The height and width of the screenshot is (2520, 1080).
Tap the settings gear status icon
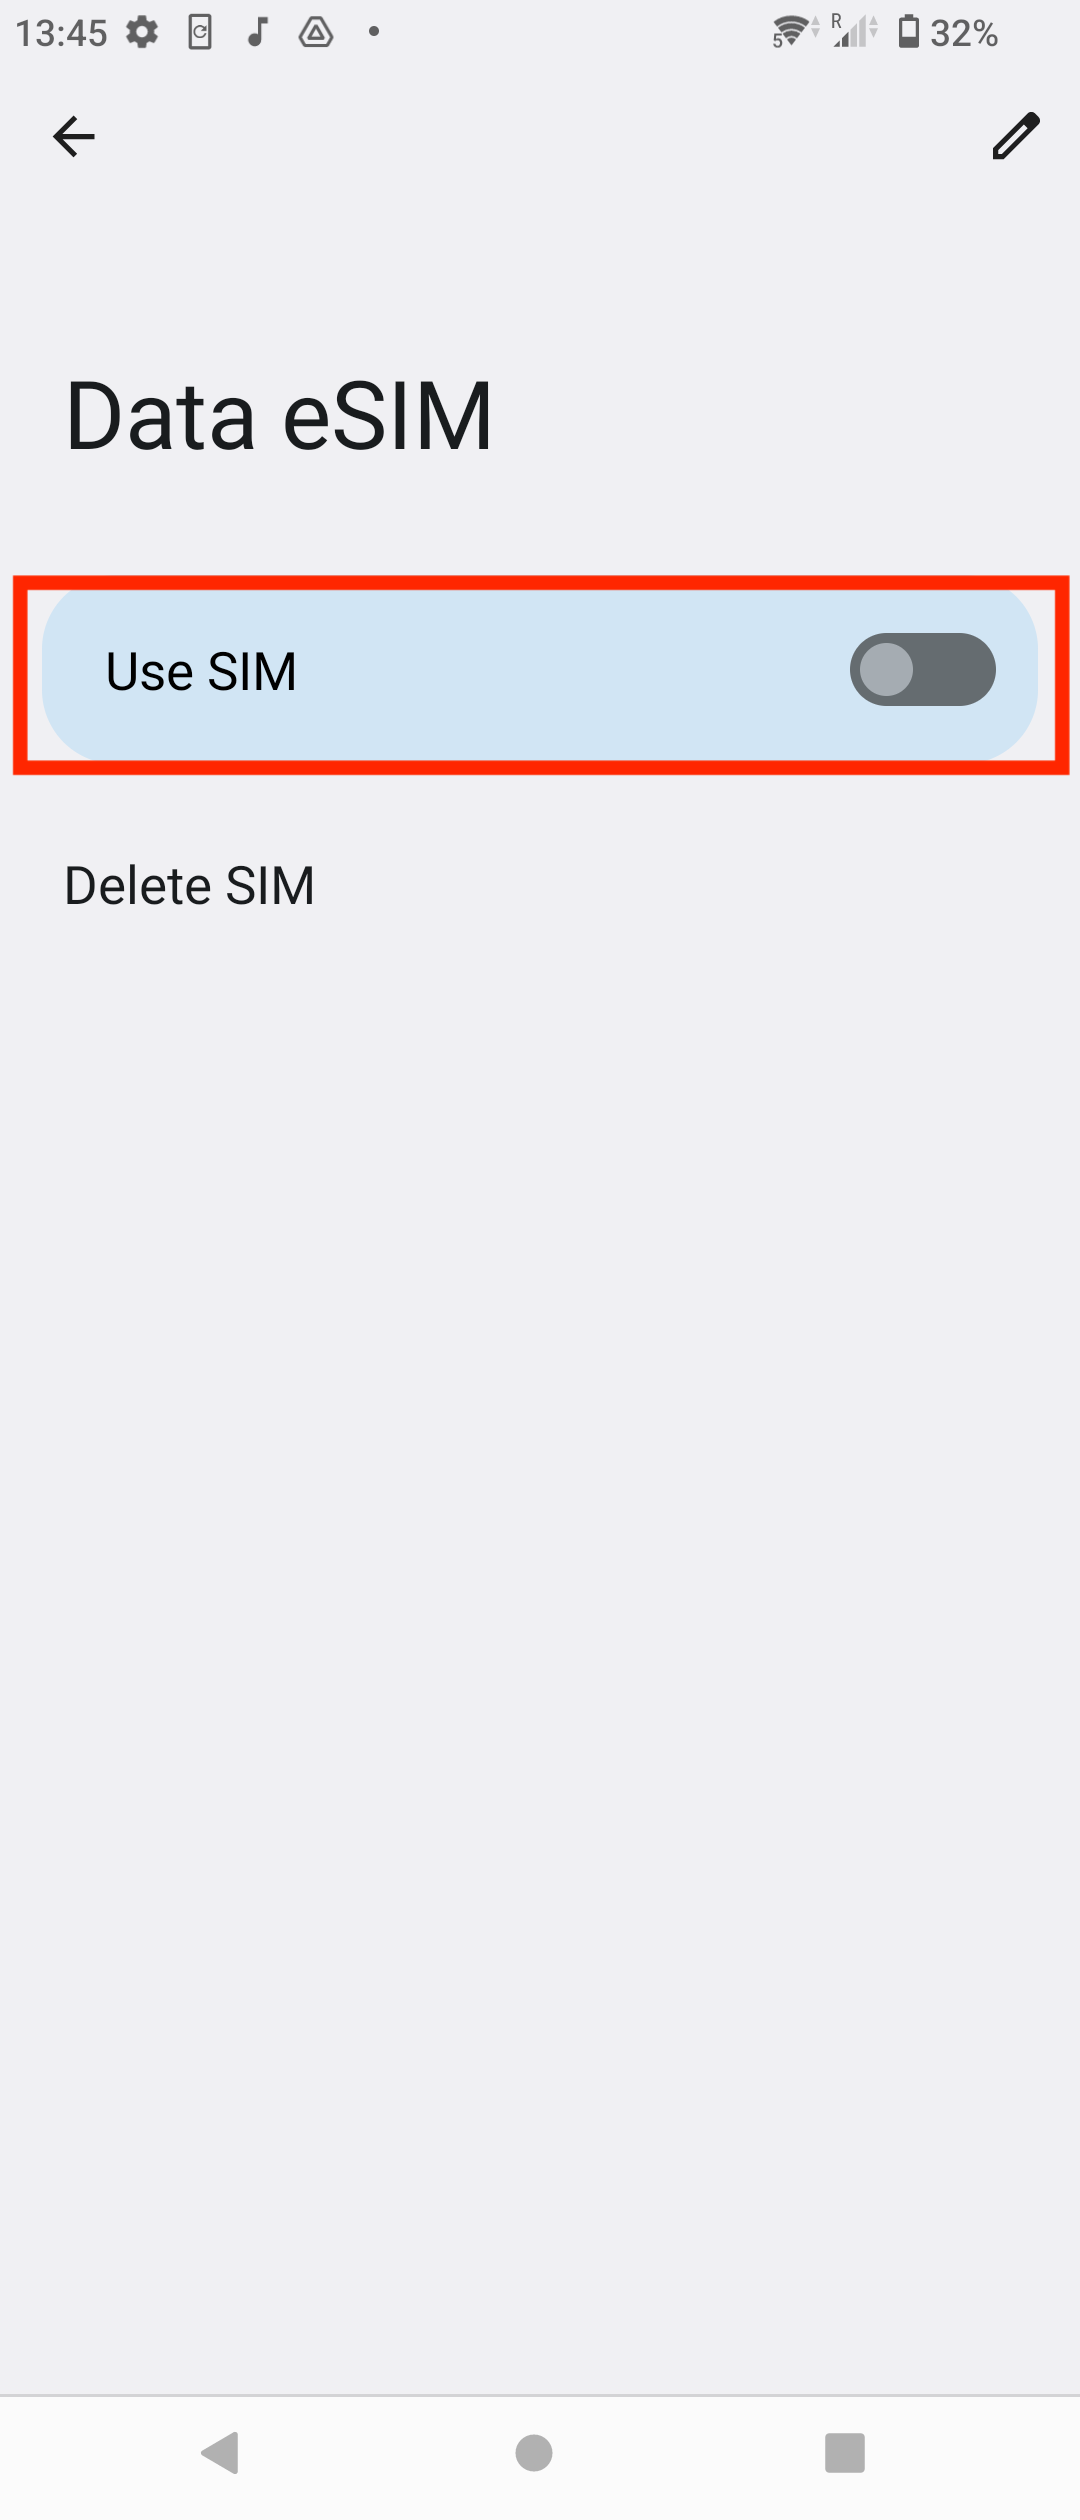(142, 33)
